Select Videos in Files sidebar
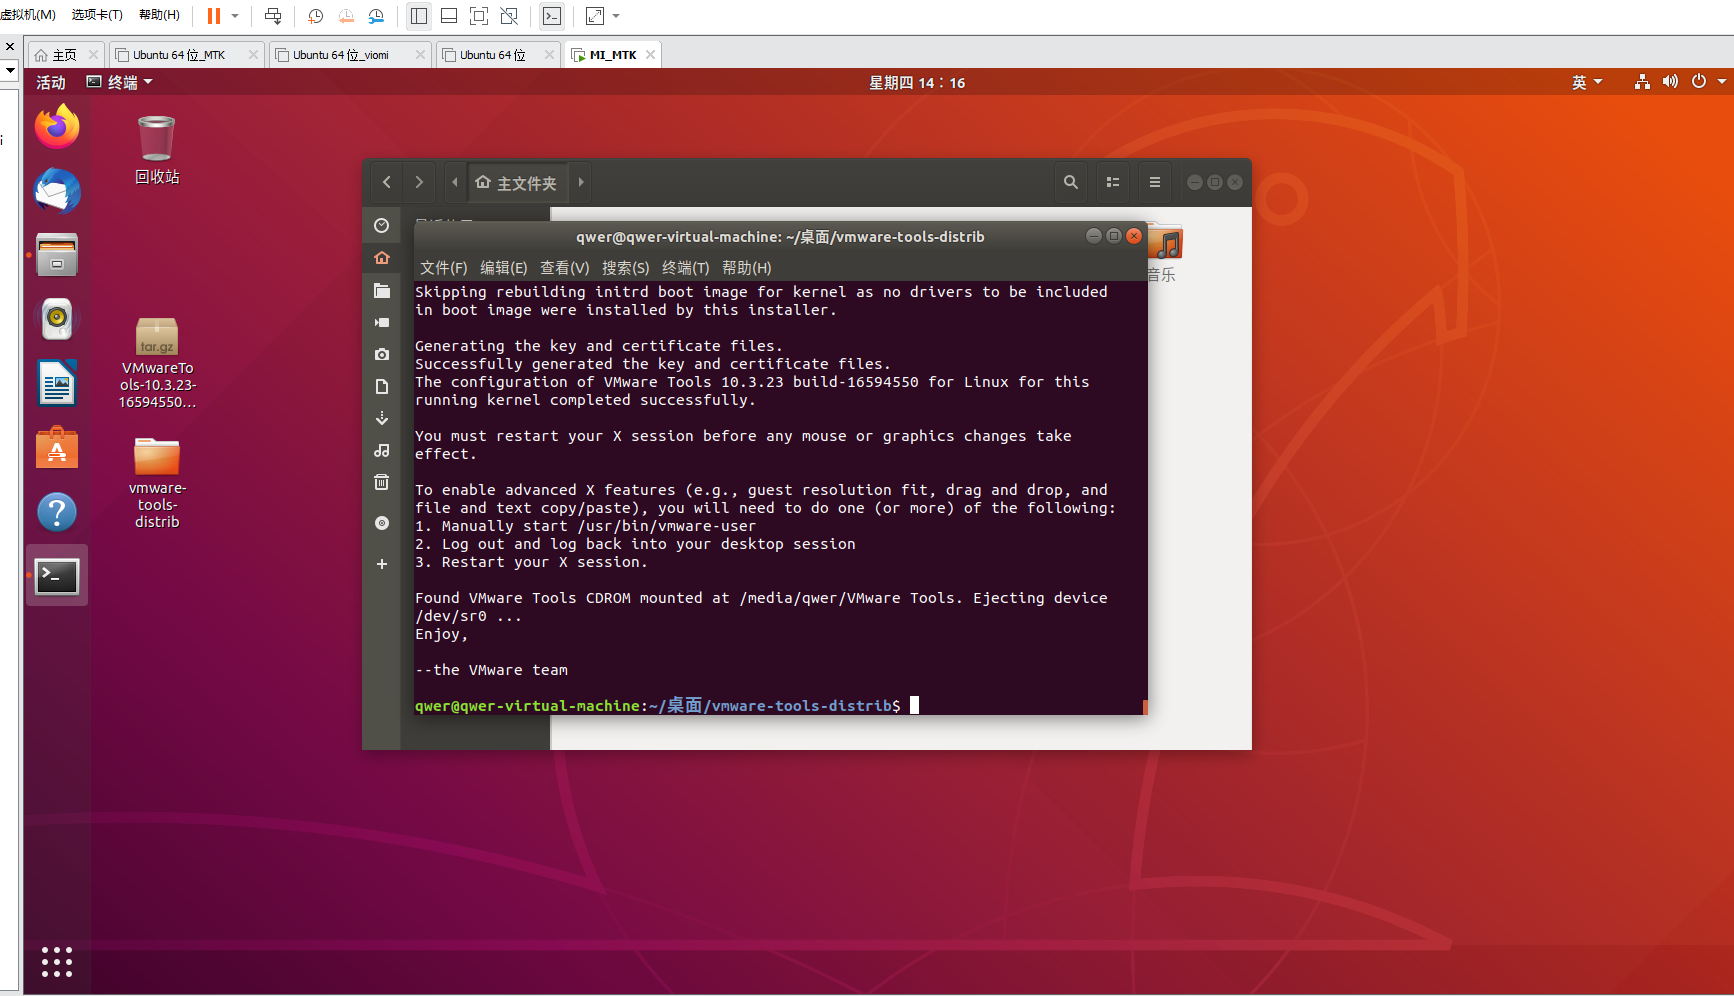Image resolution: width=1734 pixels, height=996 pixels. click(x=381, y=322)
